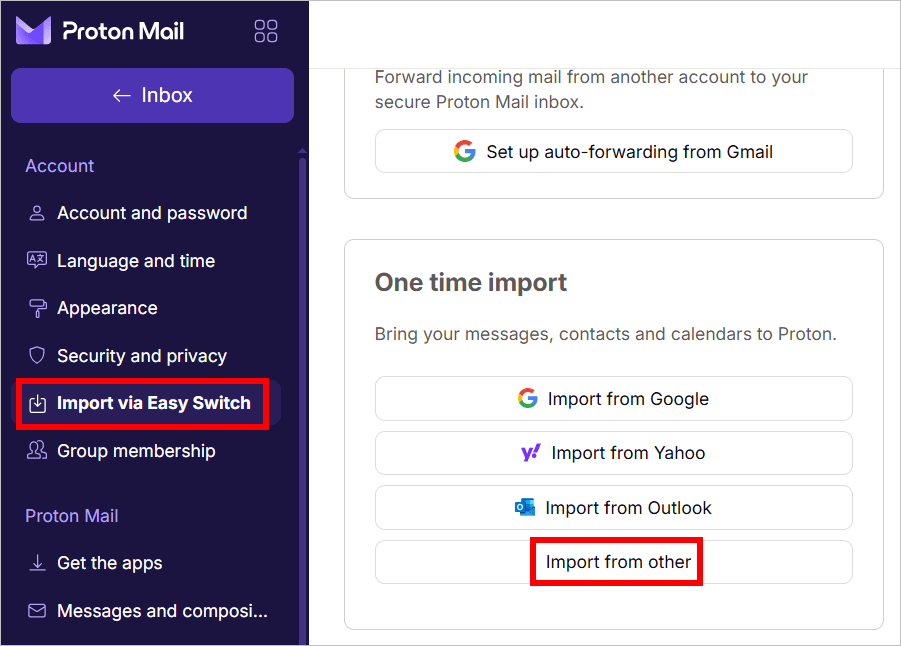
Task: Click the shield icon for Security and privacy
Action: point(37,355)
